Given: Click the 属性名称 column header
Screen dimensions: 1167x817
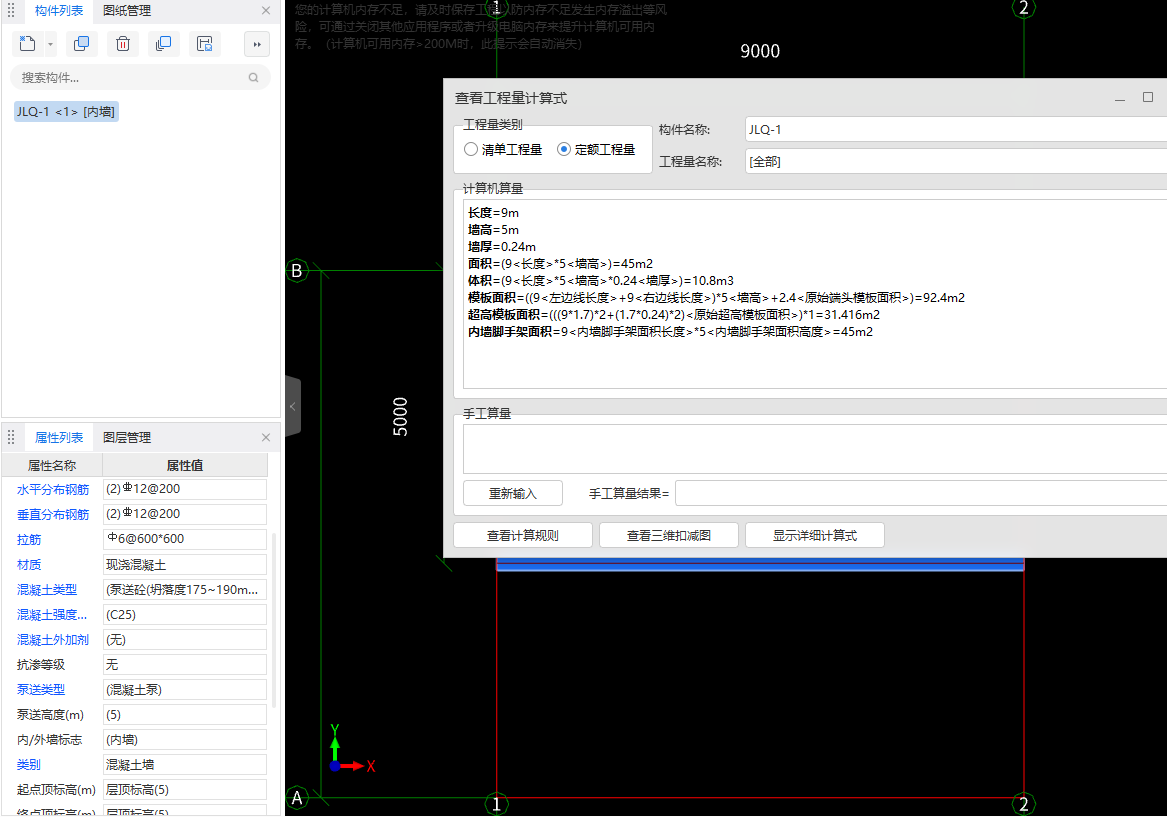Looking at the screenshot, I should pos(52,465).
